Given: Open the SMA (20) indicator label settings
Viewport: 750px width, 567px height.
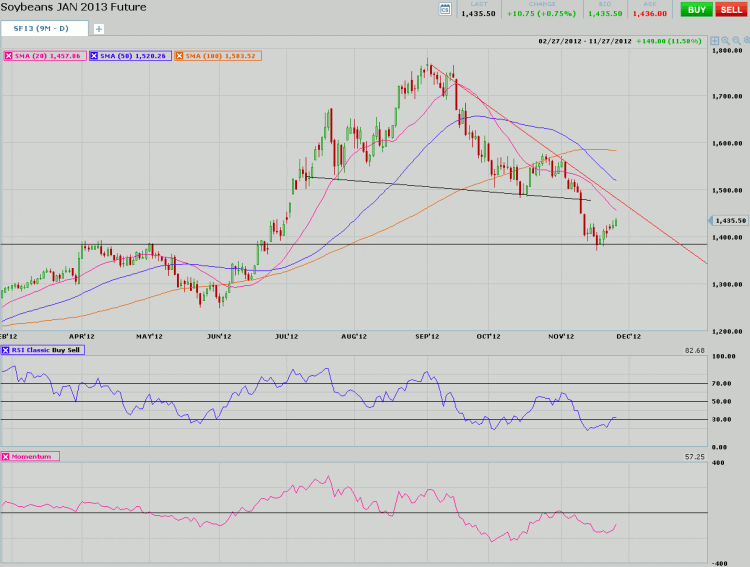Looking at the screenshot, I should (x=49, y=56).
